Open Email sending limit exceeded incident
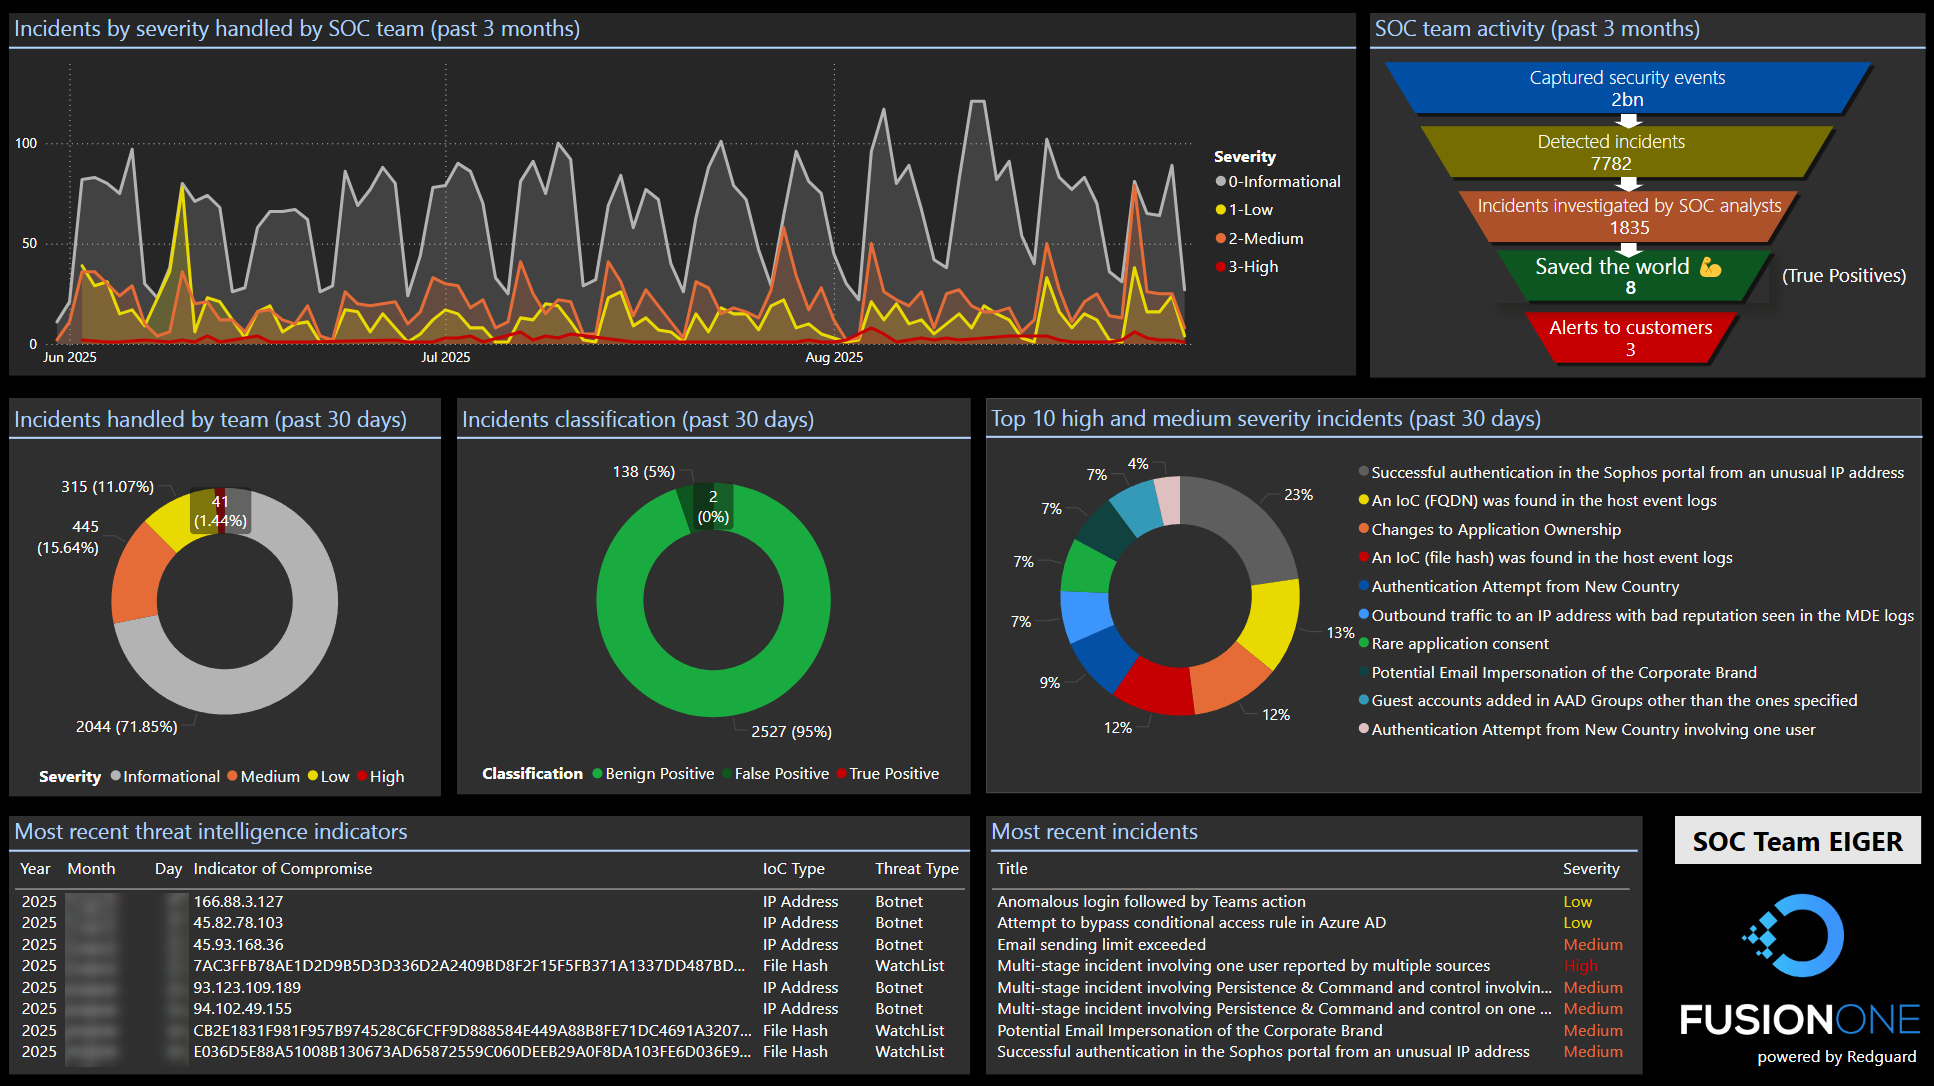 point(1101,945)
